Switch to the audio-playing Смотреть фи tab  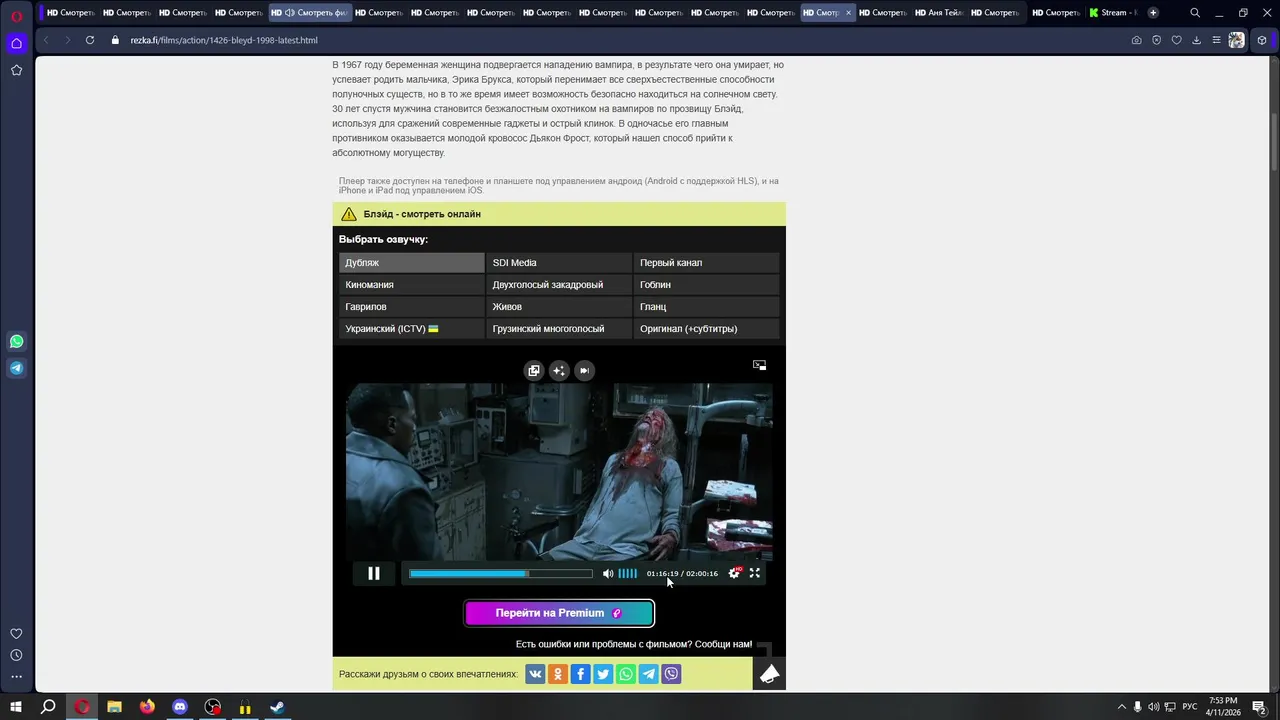click(x=310, y=13)
